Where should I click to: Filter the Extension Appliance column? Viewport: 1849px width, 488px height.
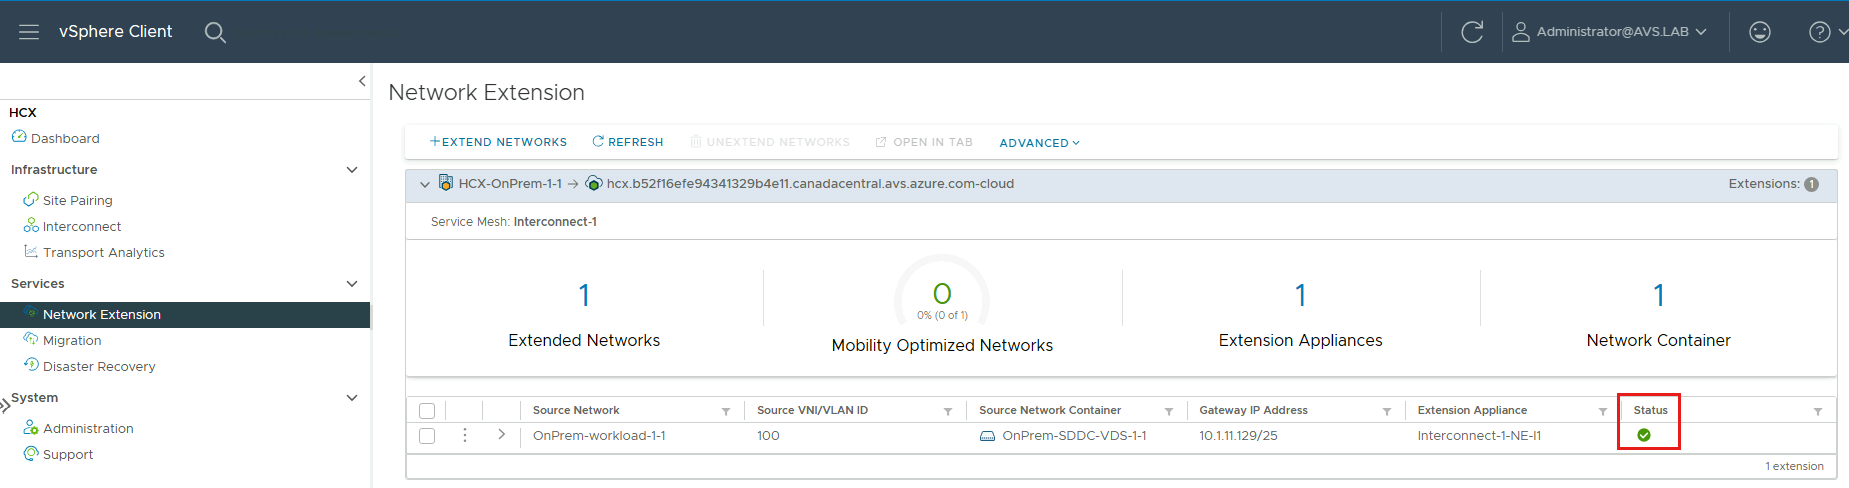[1603, 411]
